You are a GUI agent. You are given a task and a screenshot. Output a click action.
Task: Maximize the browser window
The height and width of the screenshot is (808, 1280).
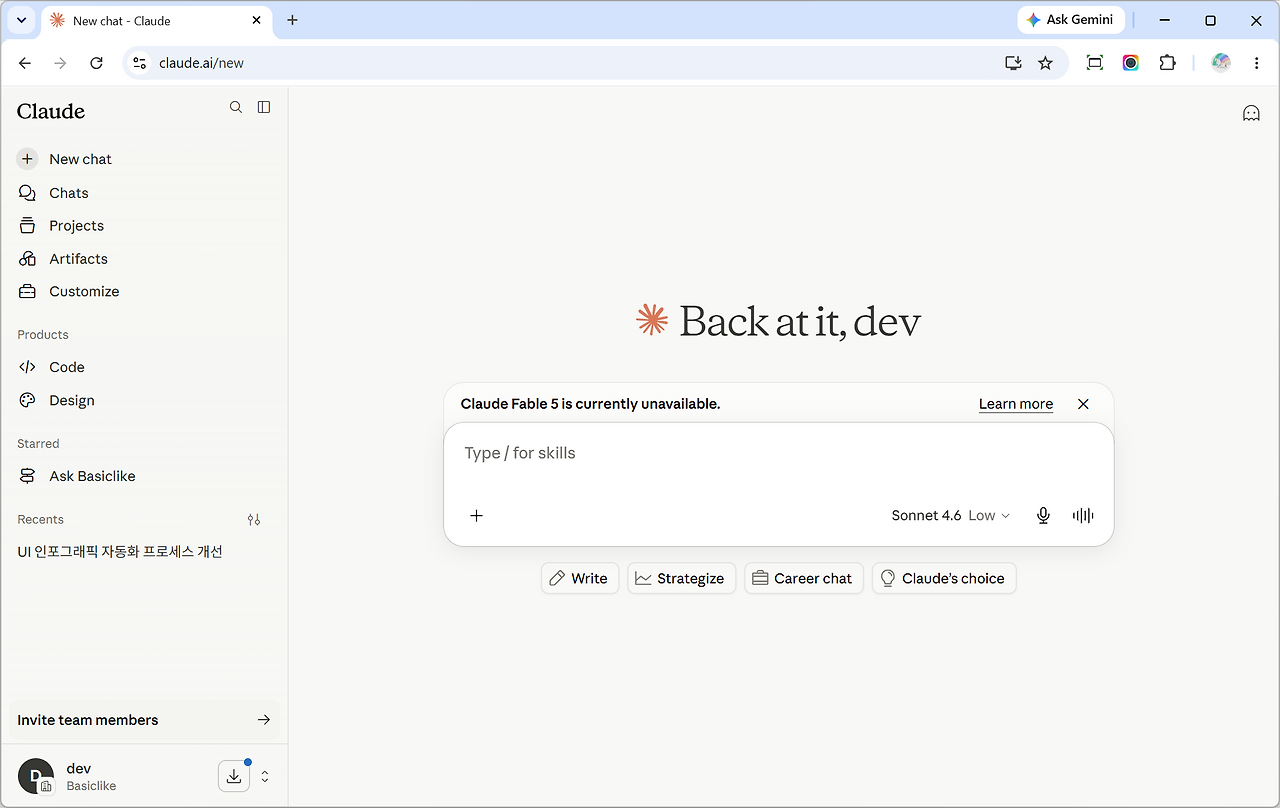pos(1210,20)
